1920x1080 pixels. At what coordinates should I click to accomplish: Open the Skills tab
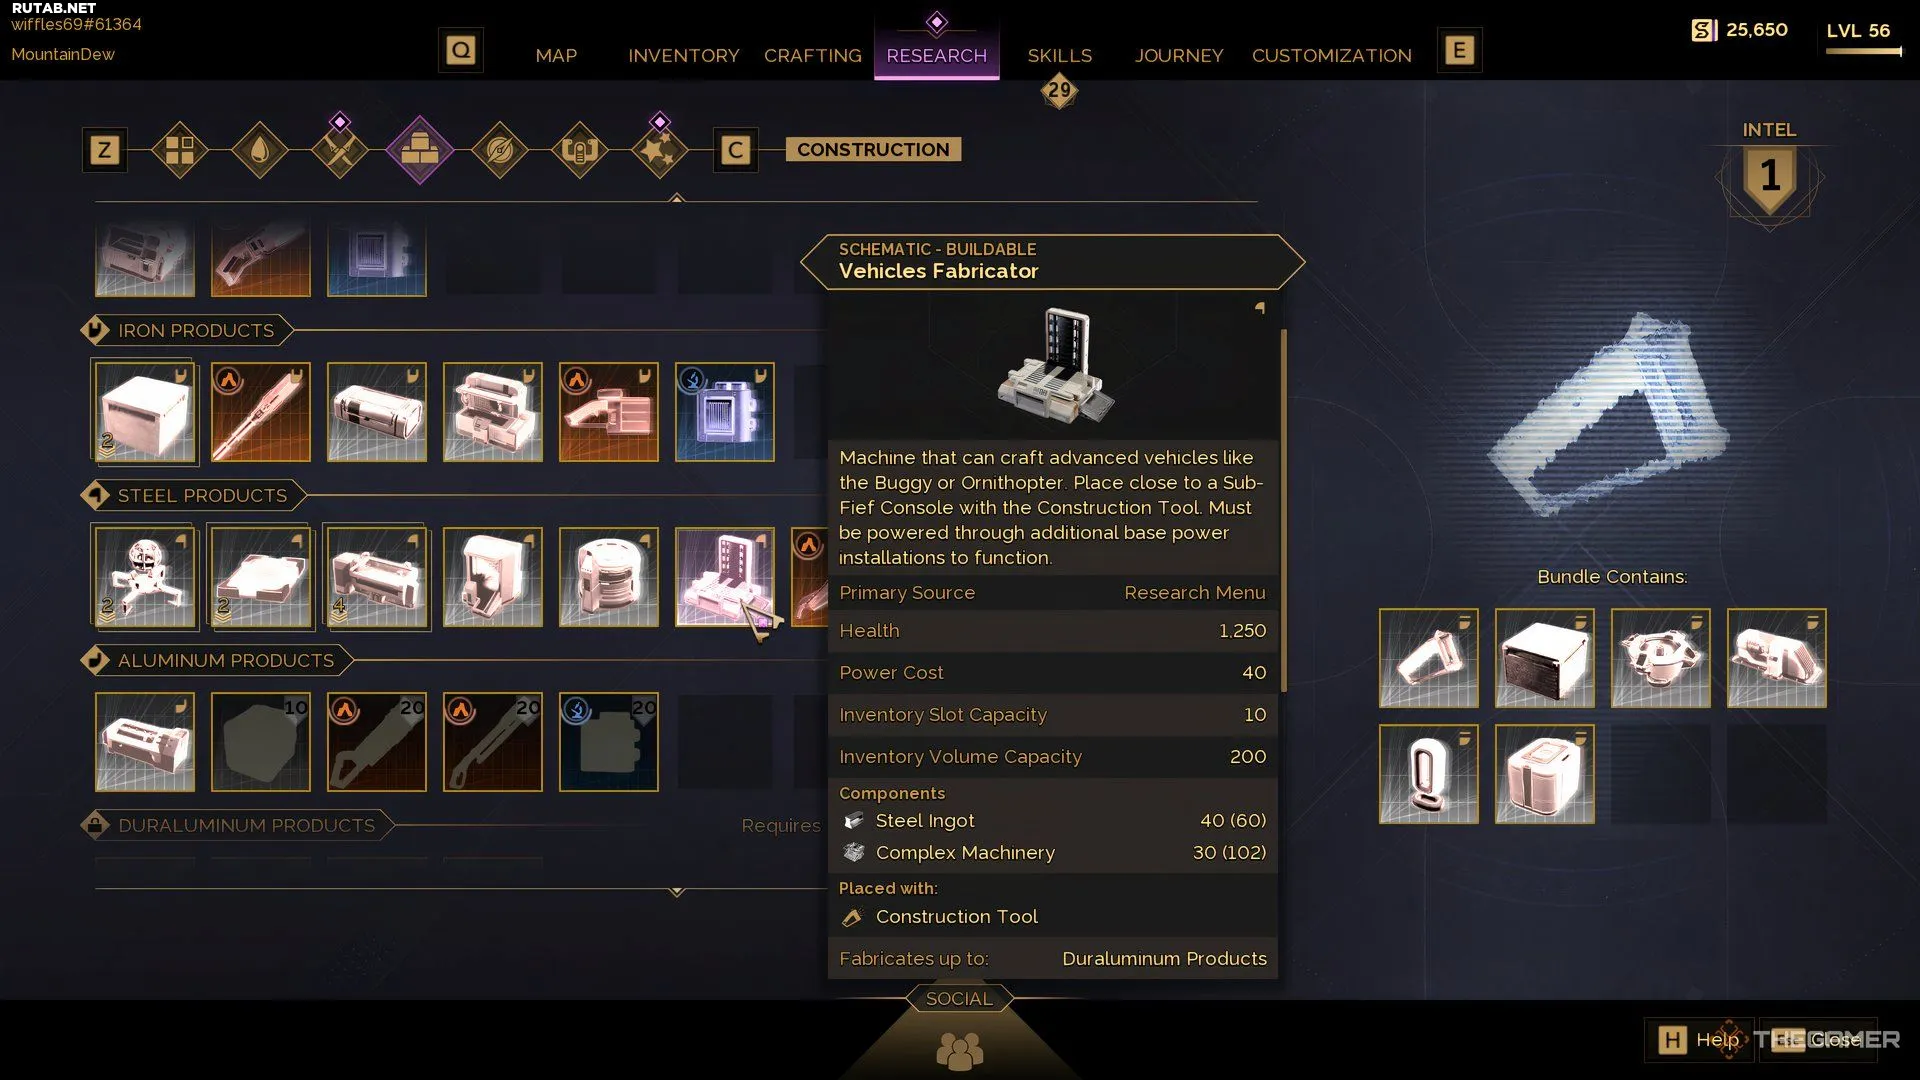click(x=1060, y=55)
